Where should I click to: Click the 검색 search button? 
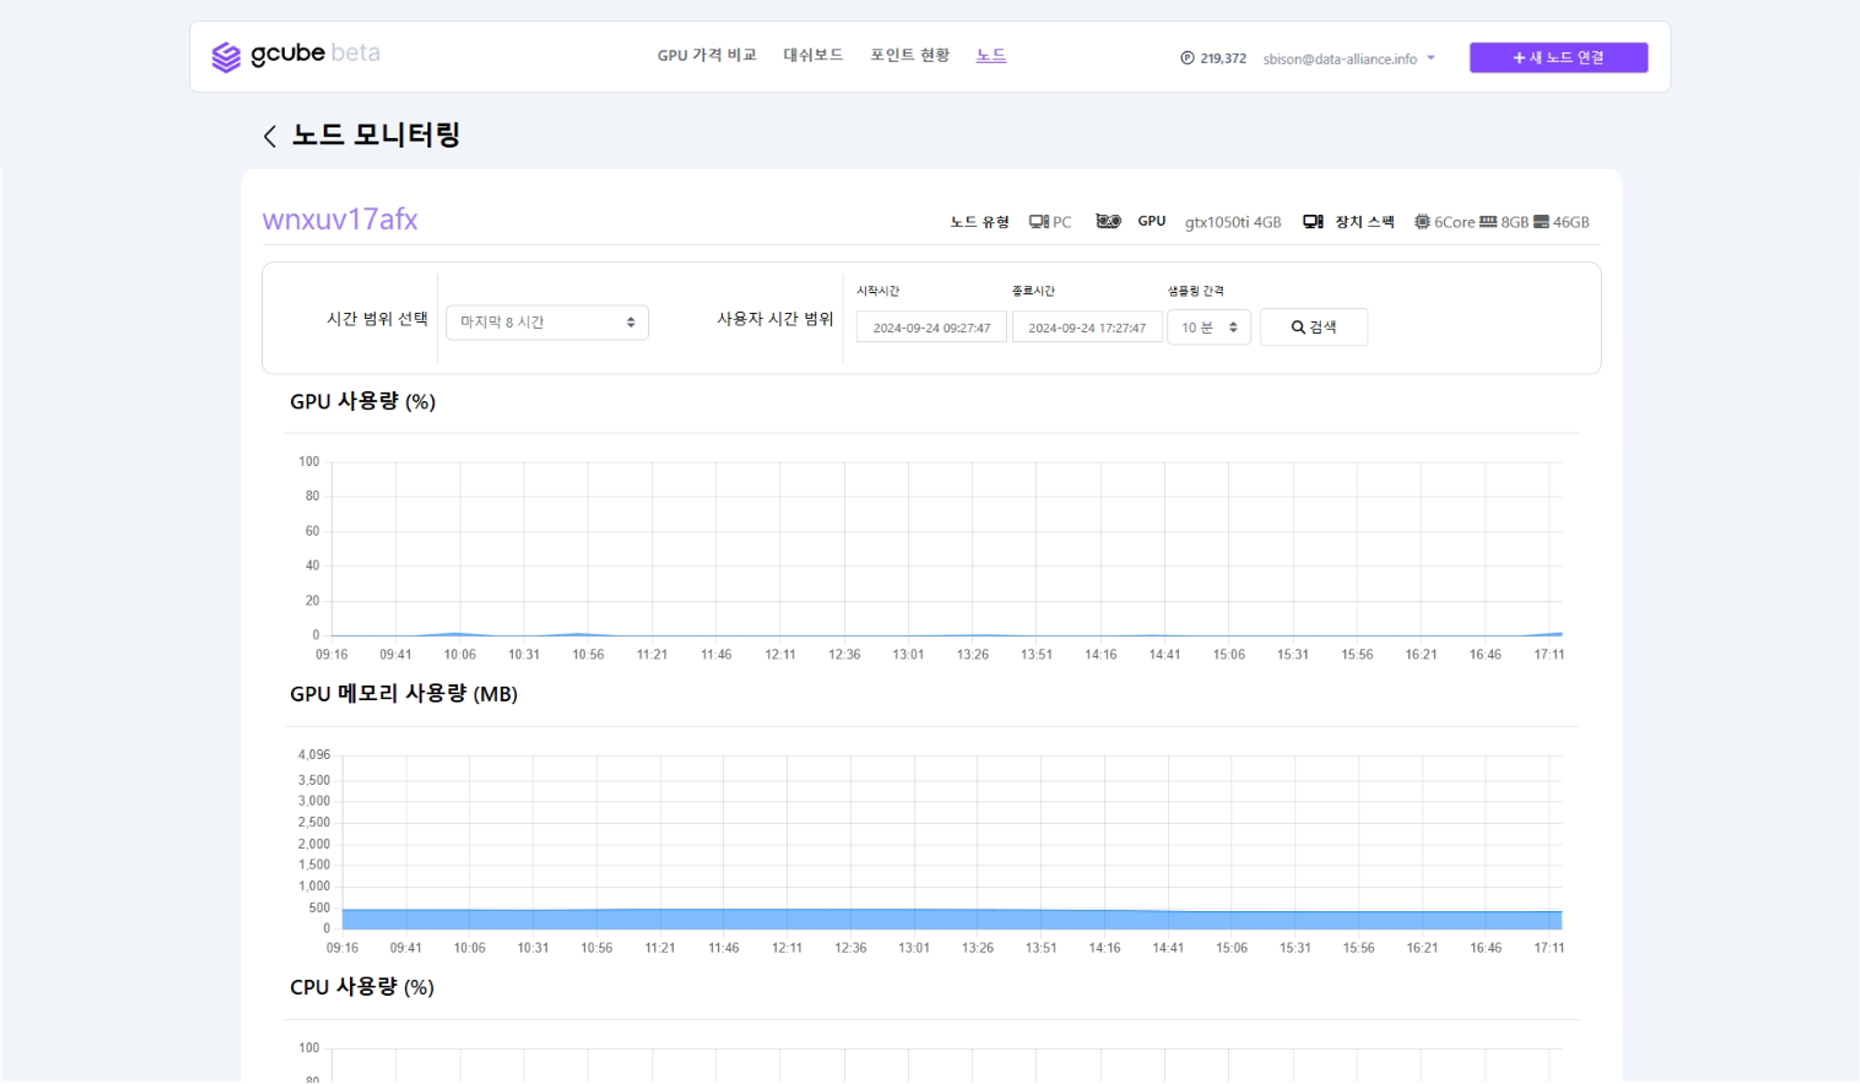(x=1313, y=327)
